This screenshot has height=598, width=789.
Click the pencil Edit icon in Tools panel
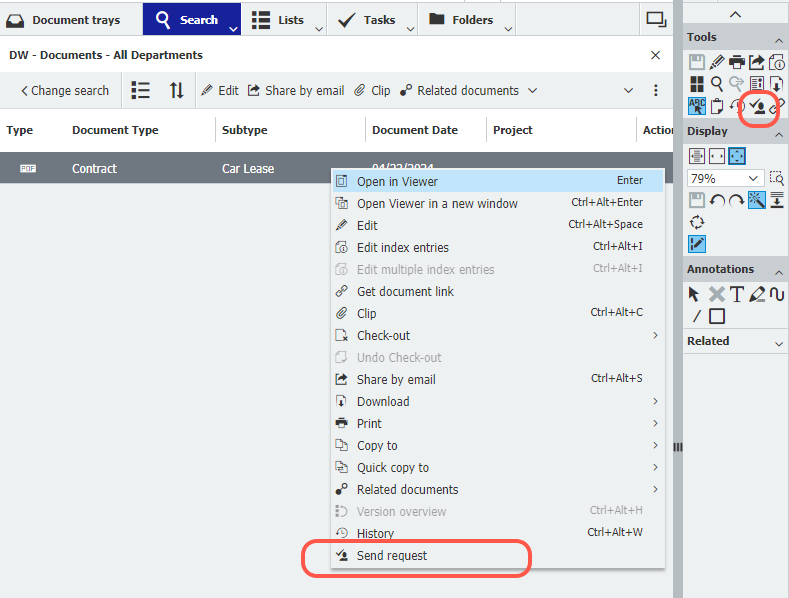coord(717,62)
